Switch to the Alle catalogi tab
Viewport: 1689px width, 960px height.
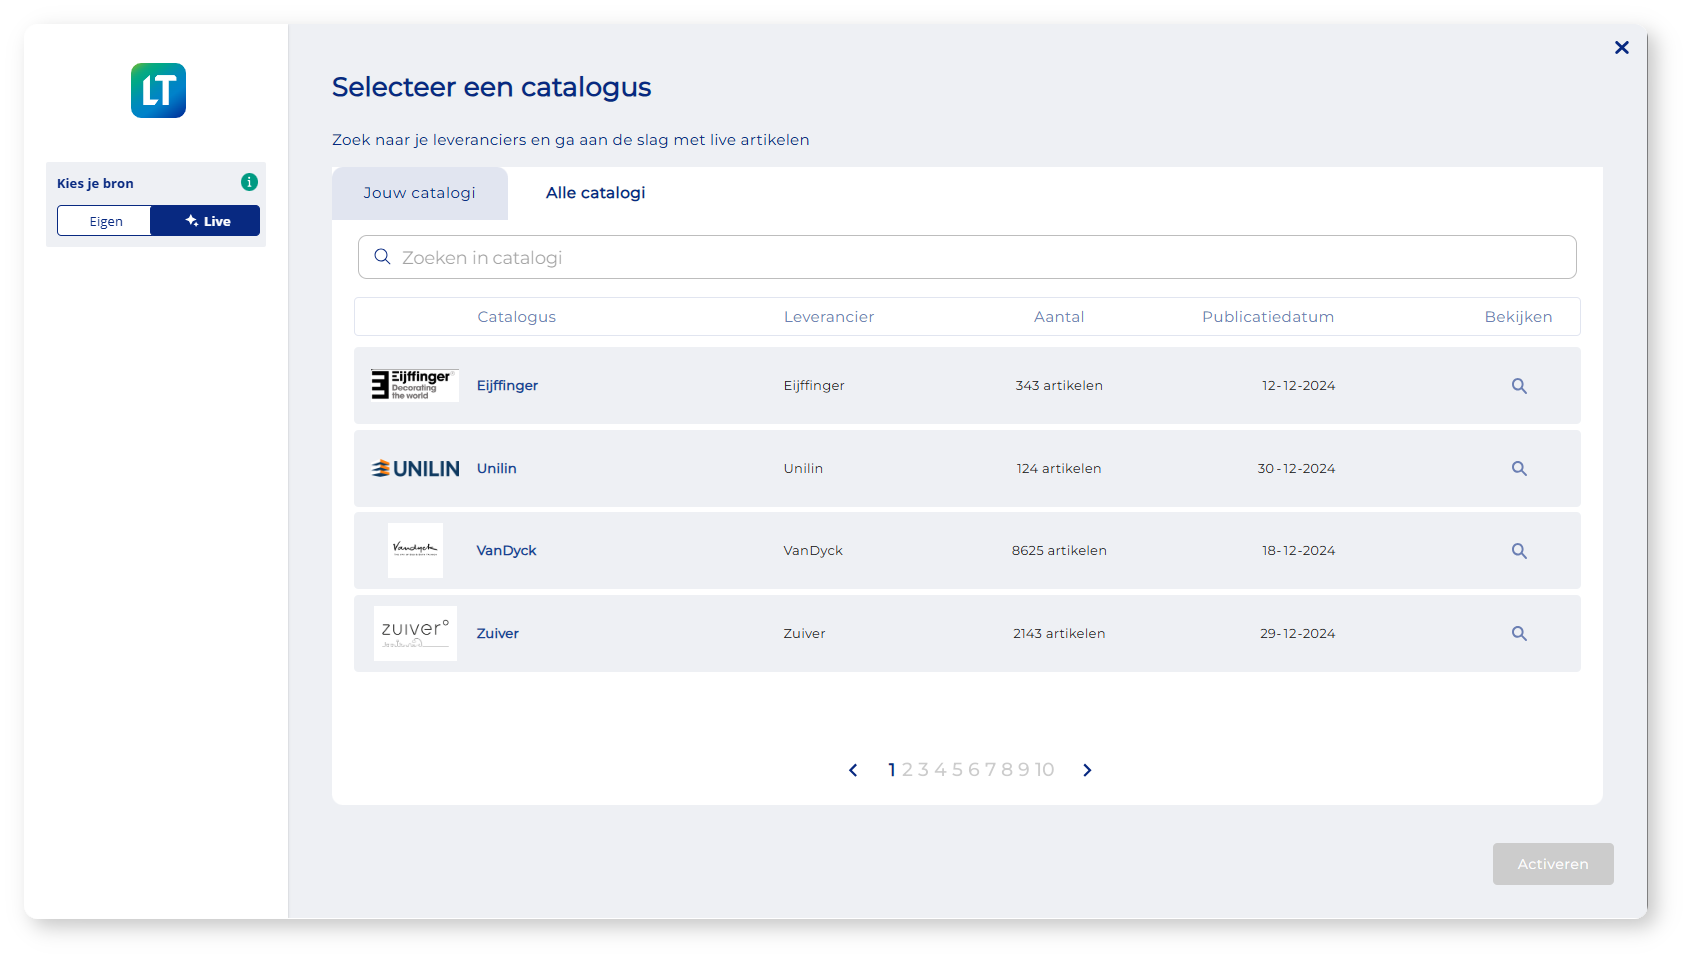click(594, 192)
